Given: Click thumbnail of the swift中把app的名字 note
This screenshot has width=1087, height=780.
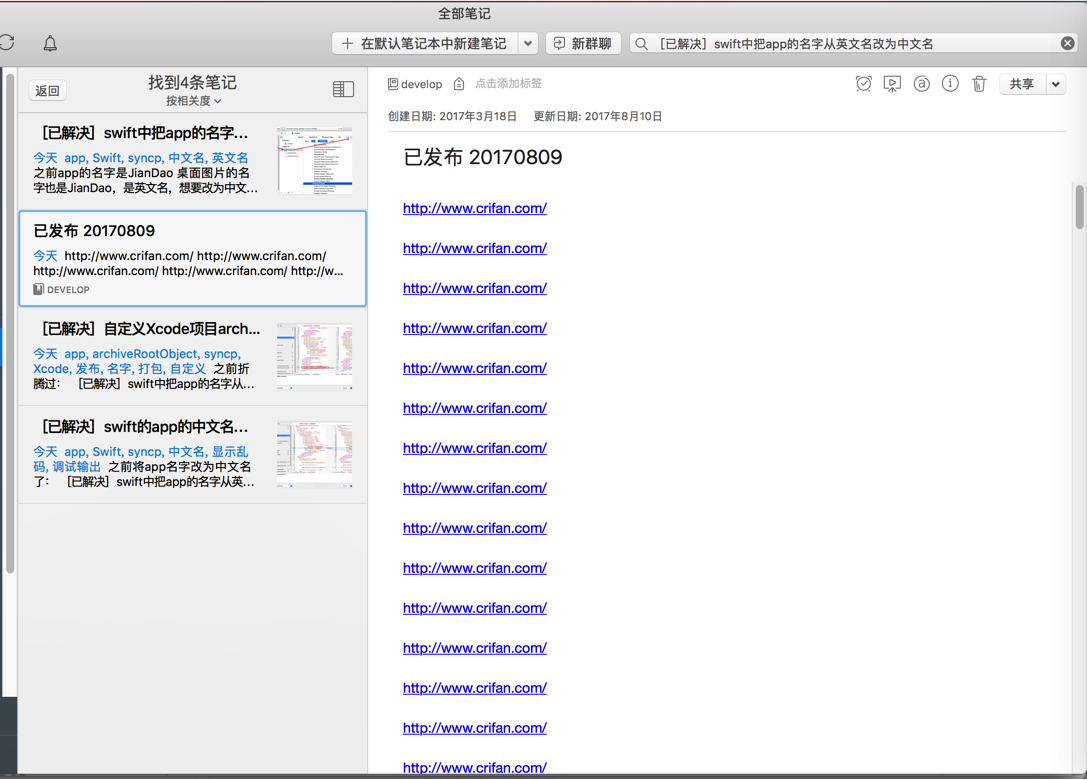Looking at the screenshot, I should pos(315,161).
